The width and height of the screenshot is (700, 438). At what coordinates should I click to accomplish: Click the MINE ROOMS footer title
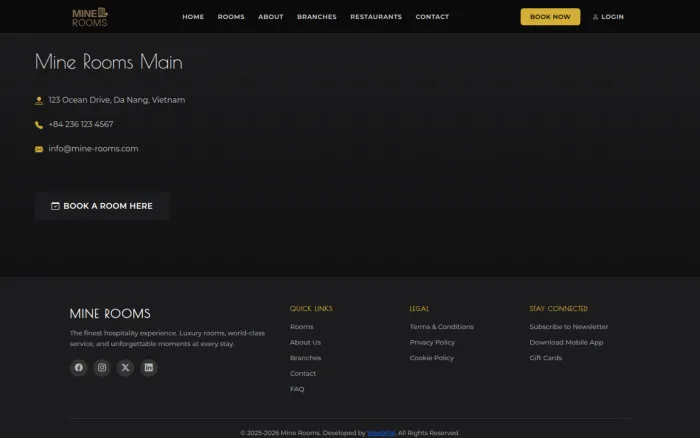[x=110, y=313]
